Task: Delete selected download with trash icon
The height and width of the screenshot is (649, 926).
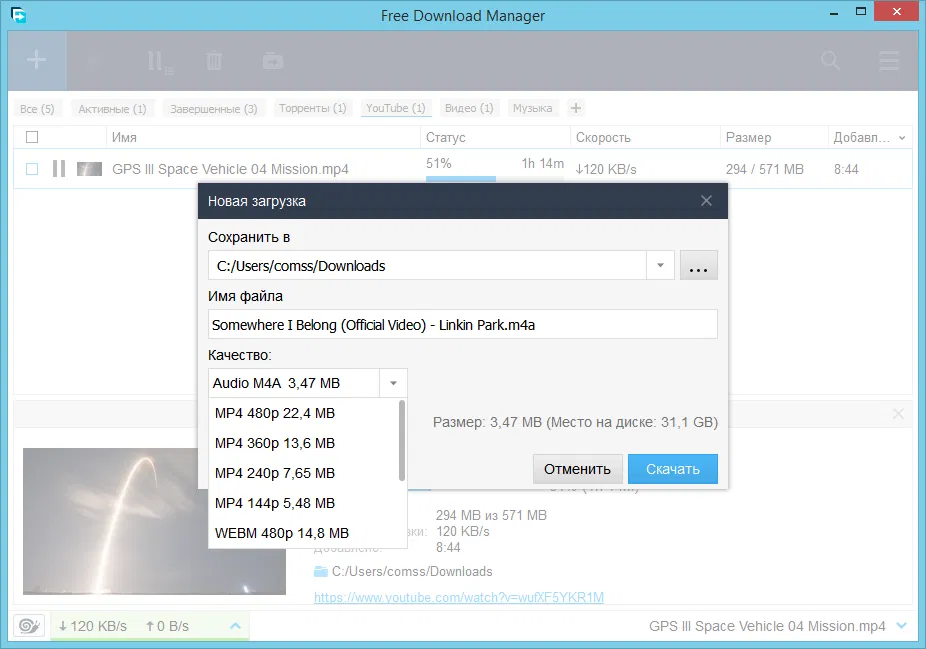Action: (x=214, y=61)
